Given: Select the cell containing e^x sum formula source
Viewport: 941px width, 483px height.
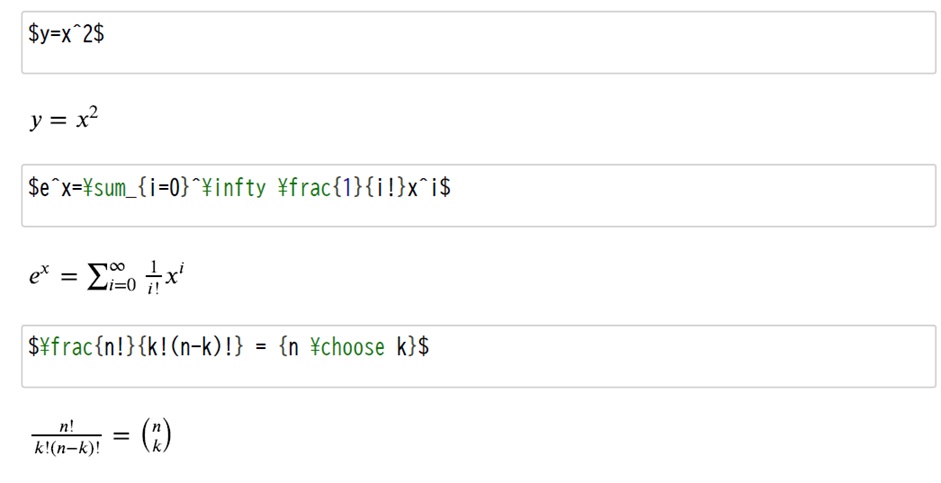Looking at the screenshot, I should coord(478,196).
